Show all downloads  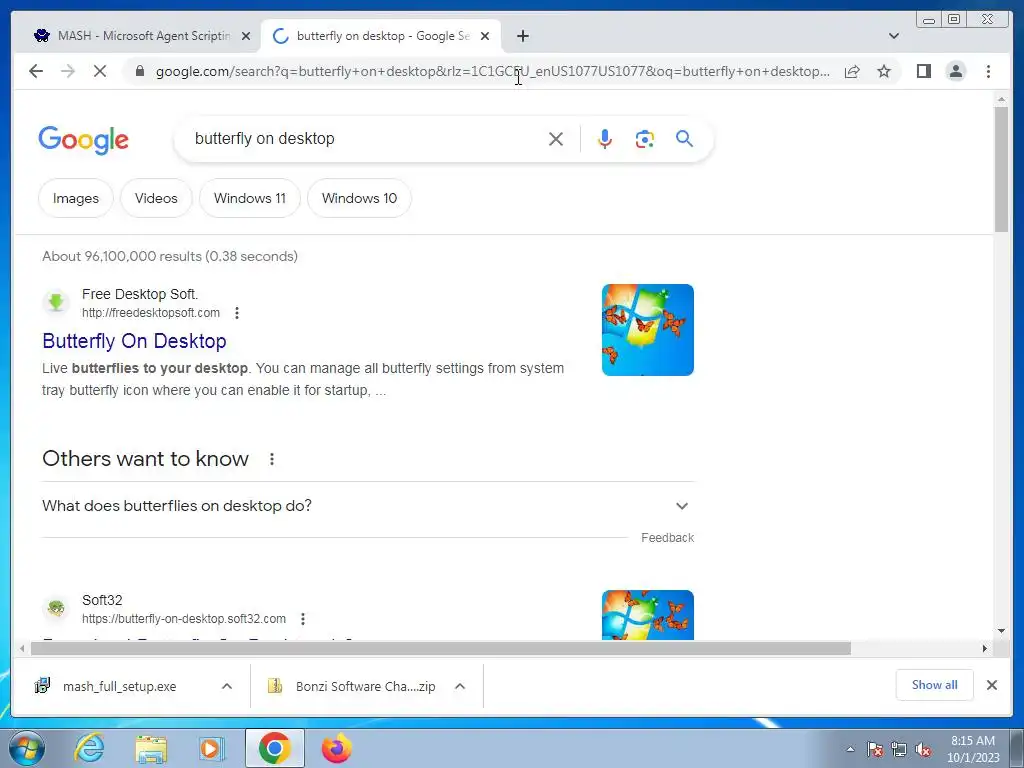coord(935,685)
